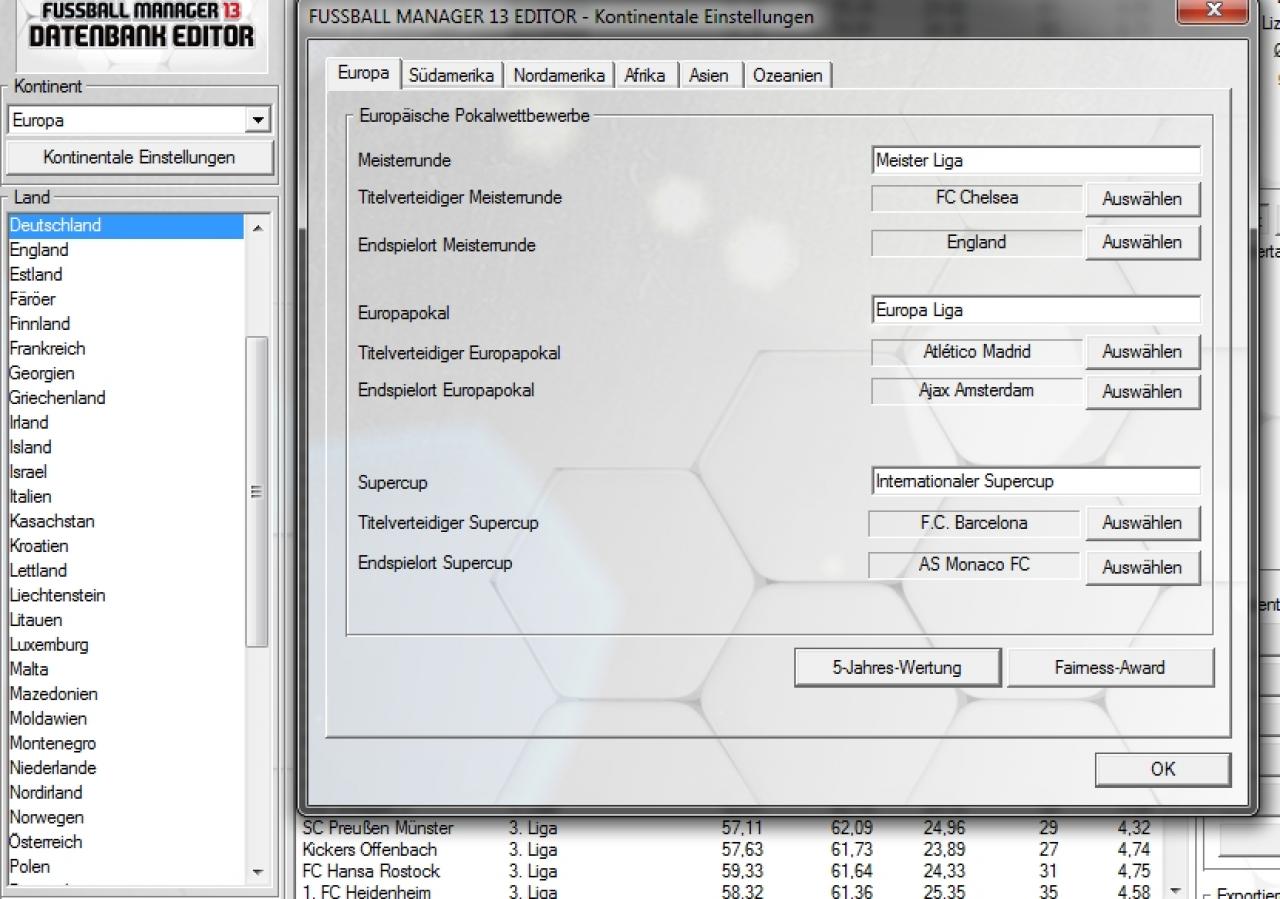Click Auswählen for Endspielort Meisterrunde England
Screen dimensions: 1280x899
coord(1142,242)
